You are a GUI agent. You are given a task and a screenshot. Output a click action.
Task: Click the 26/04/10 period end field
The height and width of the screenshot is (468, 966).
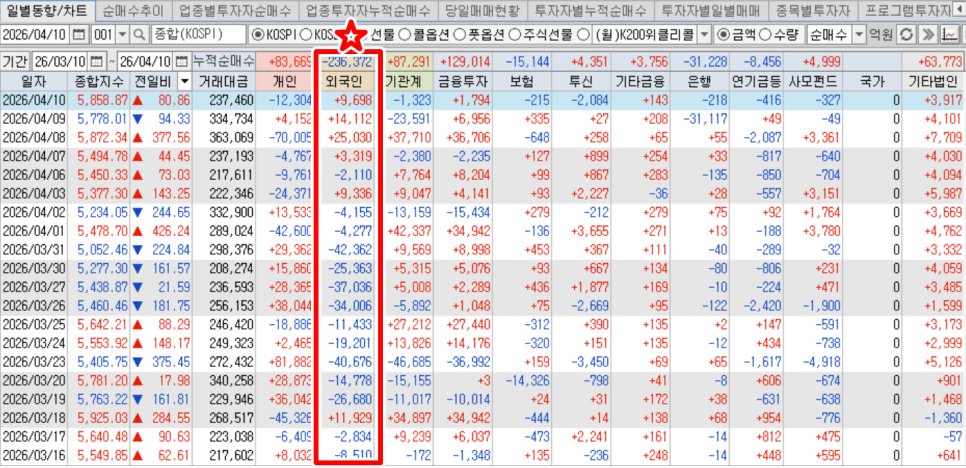[145, 62]
